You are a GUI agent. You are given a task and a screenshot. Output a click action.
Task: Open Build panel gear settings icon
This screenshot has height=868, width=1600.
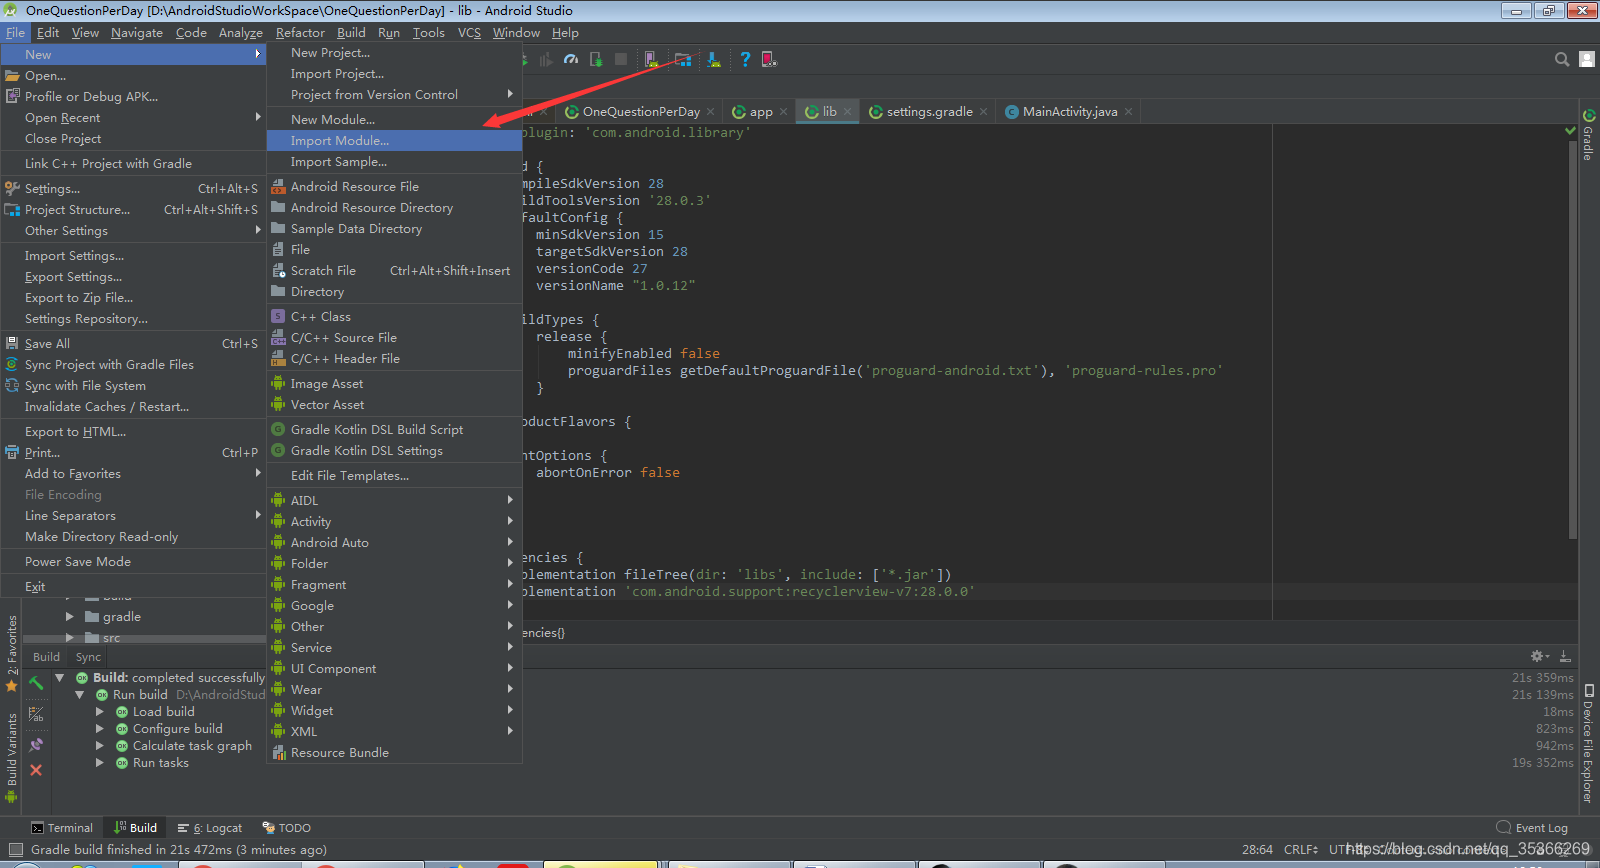coord(1539,656)
